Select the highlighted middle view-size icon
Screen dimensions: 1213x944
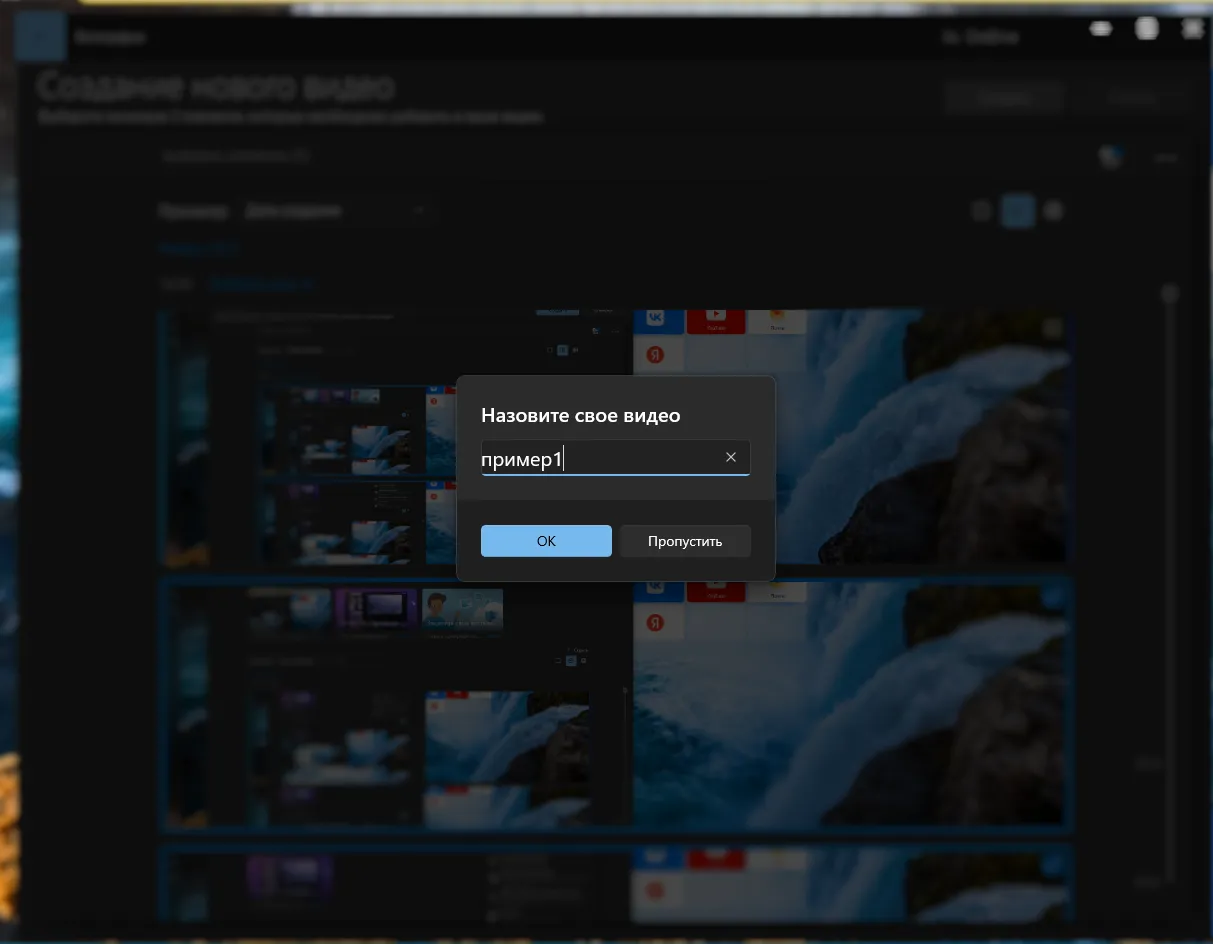1018,211
